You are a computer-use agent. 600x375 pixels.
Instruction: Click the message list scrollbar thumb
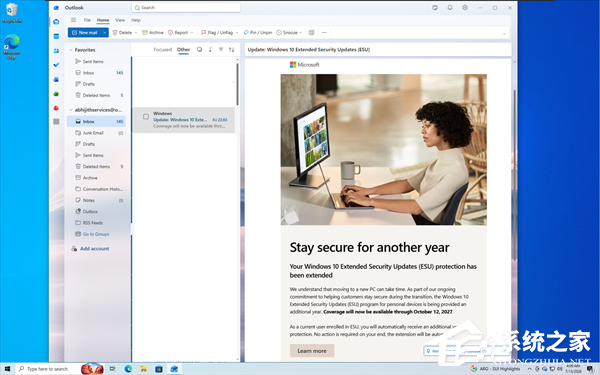click(237, 84)
